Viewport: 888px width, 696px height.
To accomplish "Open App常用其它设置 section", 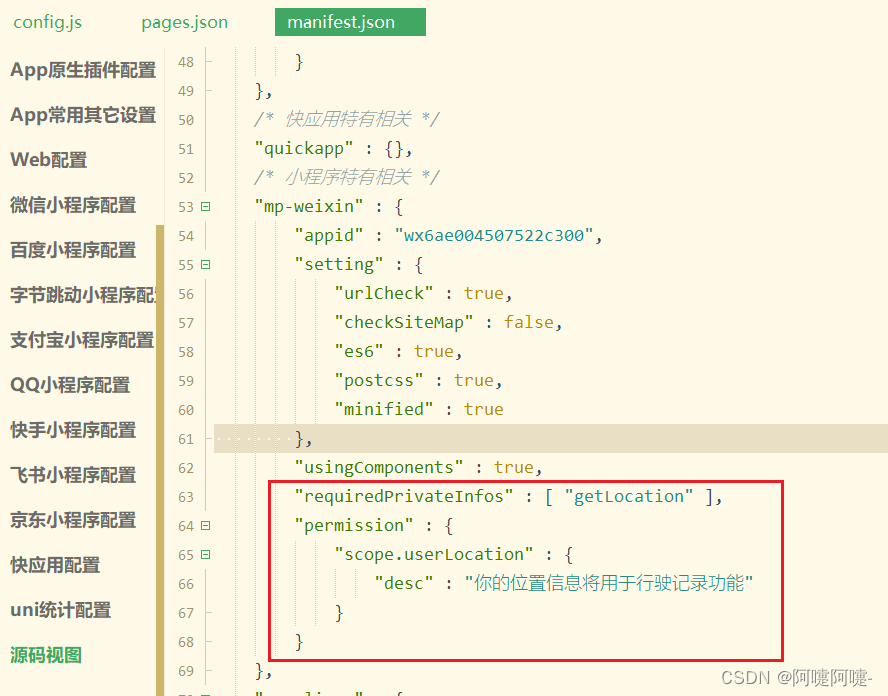I will pyautogui.click(x=83, y=115).
